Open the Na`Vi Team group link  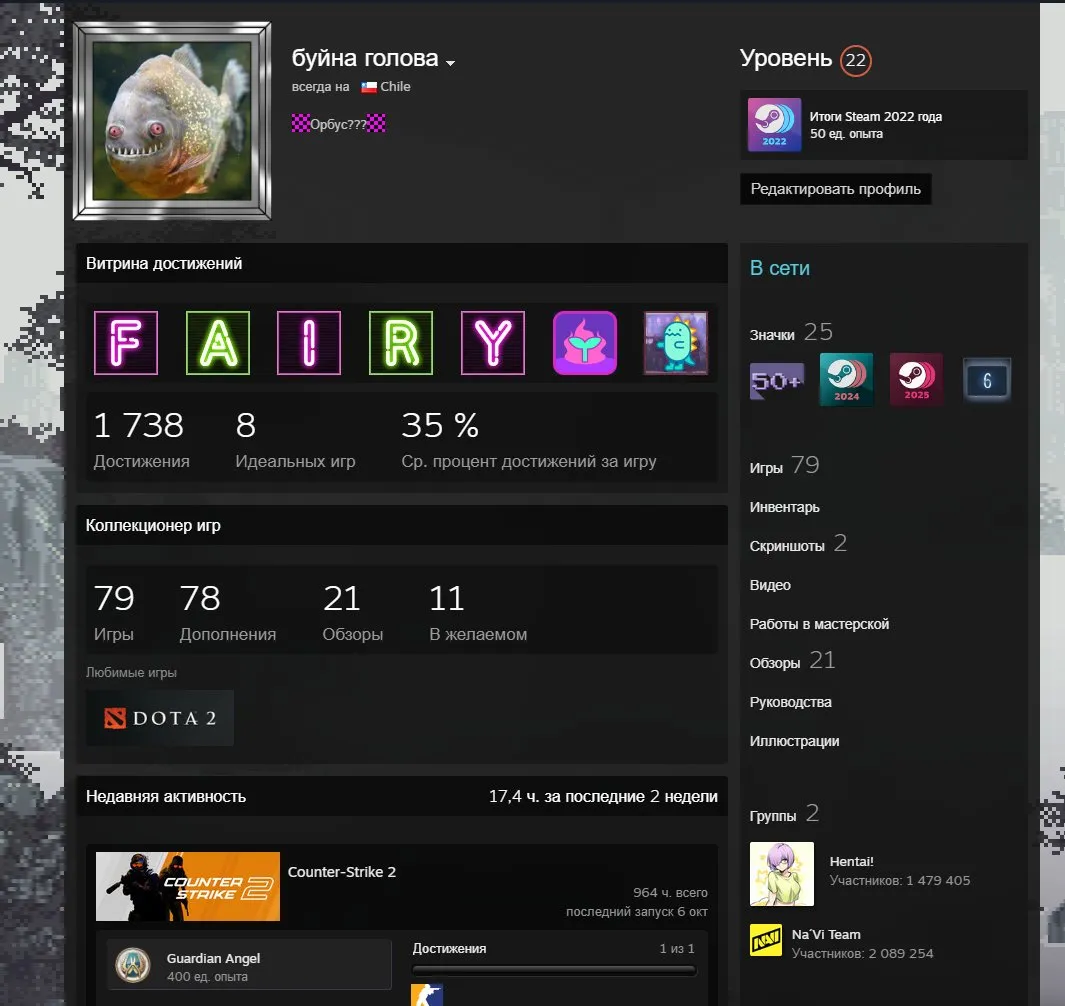826,935
